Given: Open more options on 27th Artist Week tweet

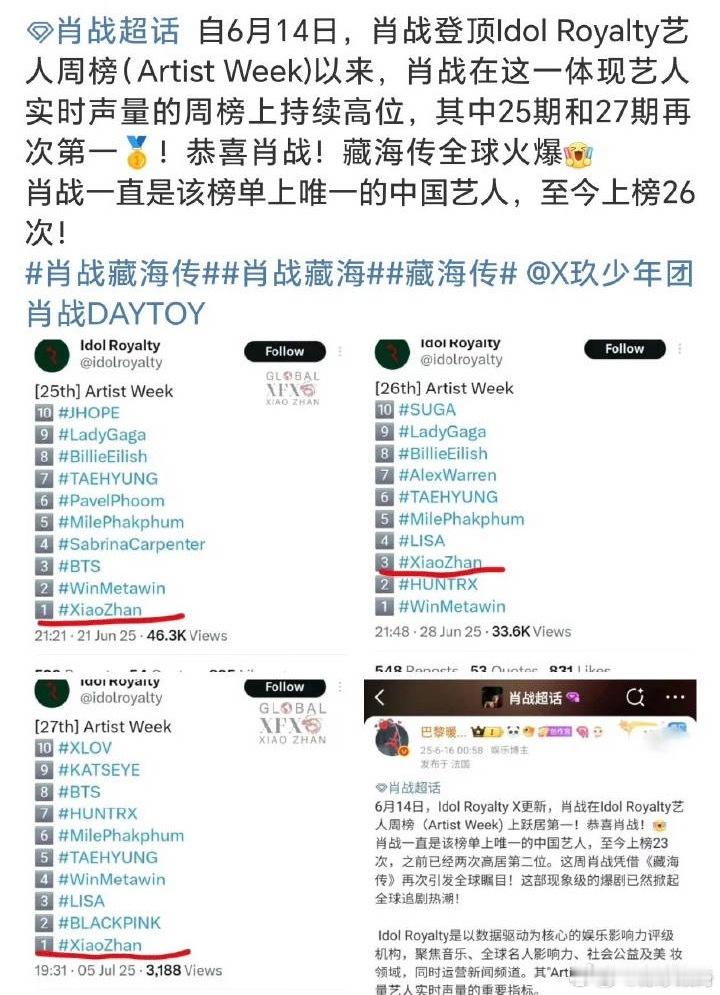Looking at the screenshot, I should (x=340, y=687).
